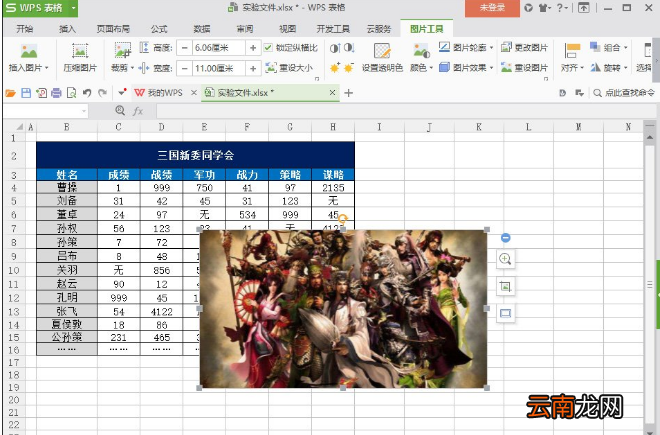The image size is (660, 435).
Task: Click the undo arrow icon
Action: pos(87,93)
